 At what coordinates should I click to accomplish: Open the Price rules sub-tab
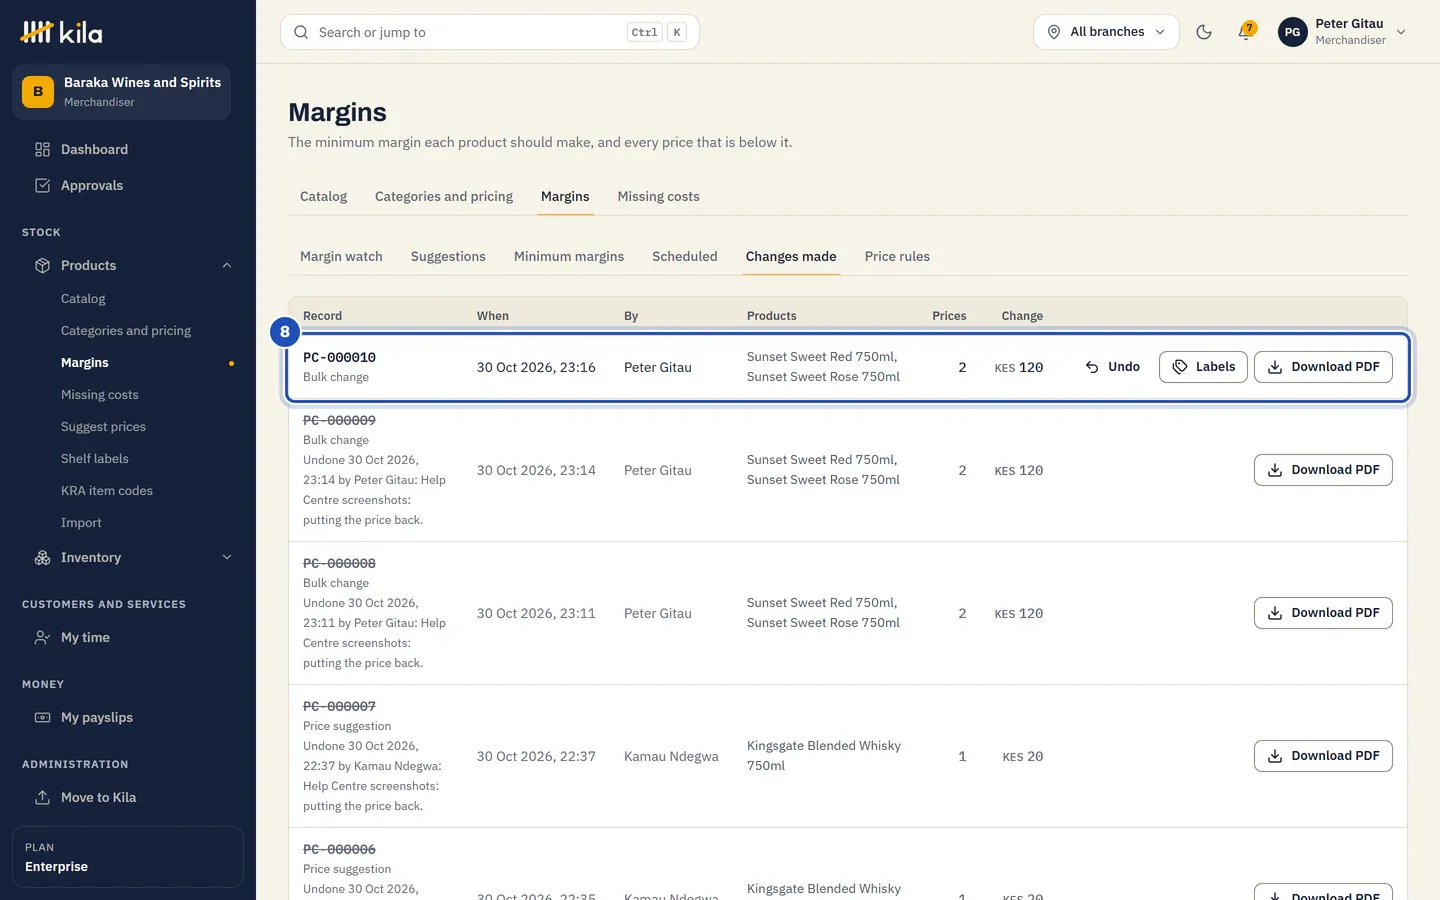pyautogui.click(x=897, y=256)
